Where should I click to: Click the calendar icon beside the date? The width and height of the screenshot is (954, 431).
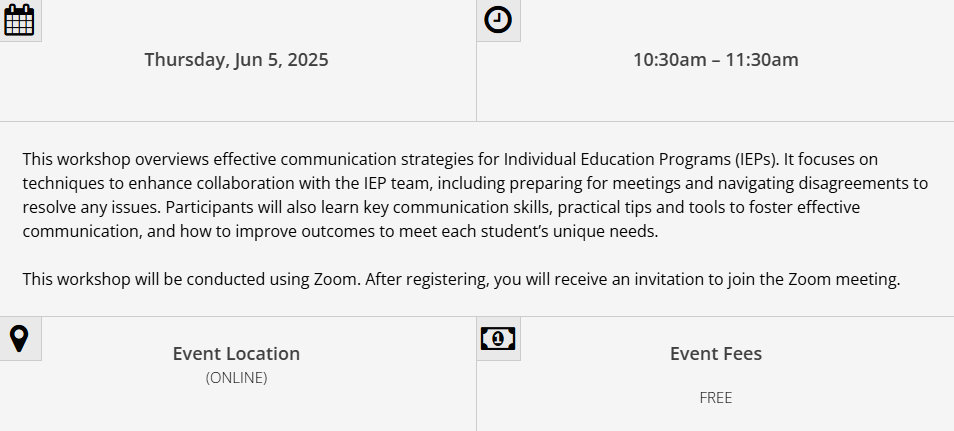click(19, 19)
